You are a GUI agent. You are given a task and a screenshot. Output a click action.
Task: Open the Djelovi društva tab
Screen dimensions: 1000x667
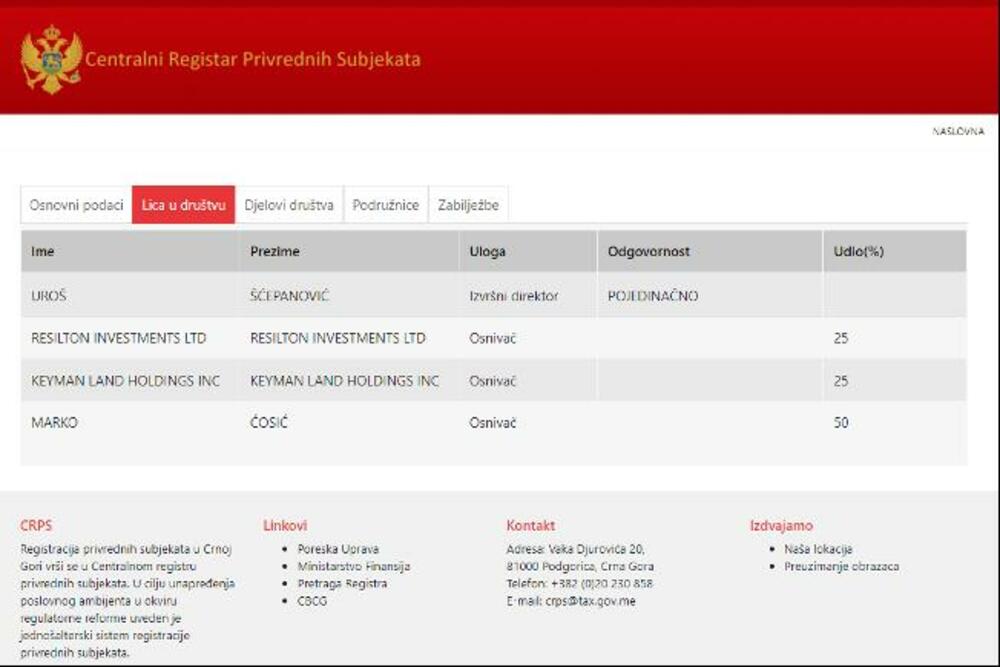[289, 205]
